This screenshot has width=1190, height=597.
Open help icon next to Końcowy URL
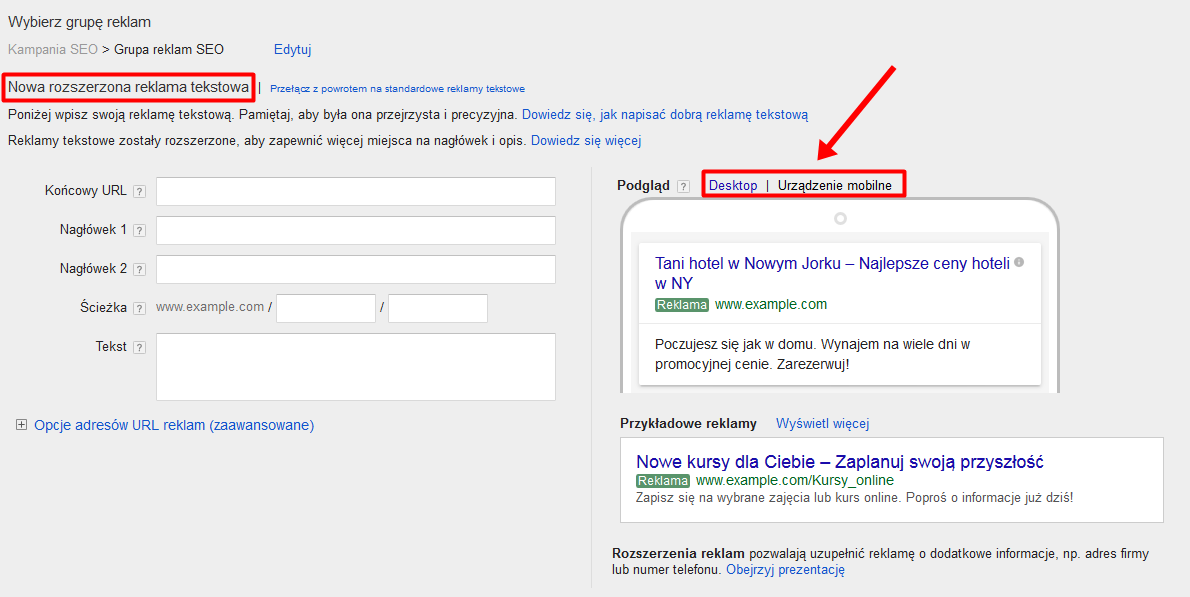[x=139, y=192]
